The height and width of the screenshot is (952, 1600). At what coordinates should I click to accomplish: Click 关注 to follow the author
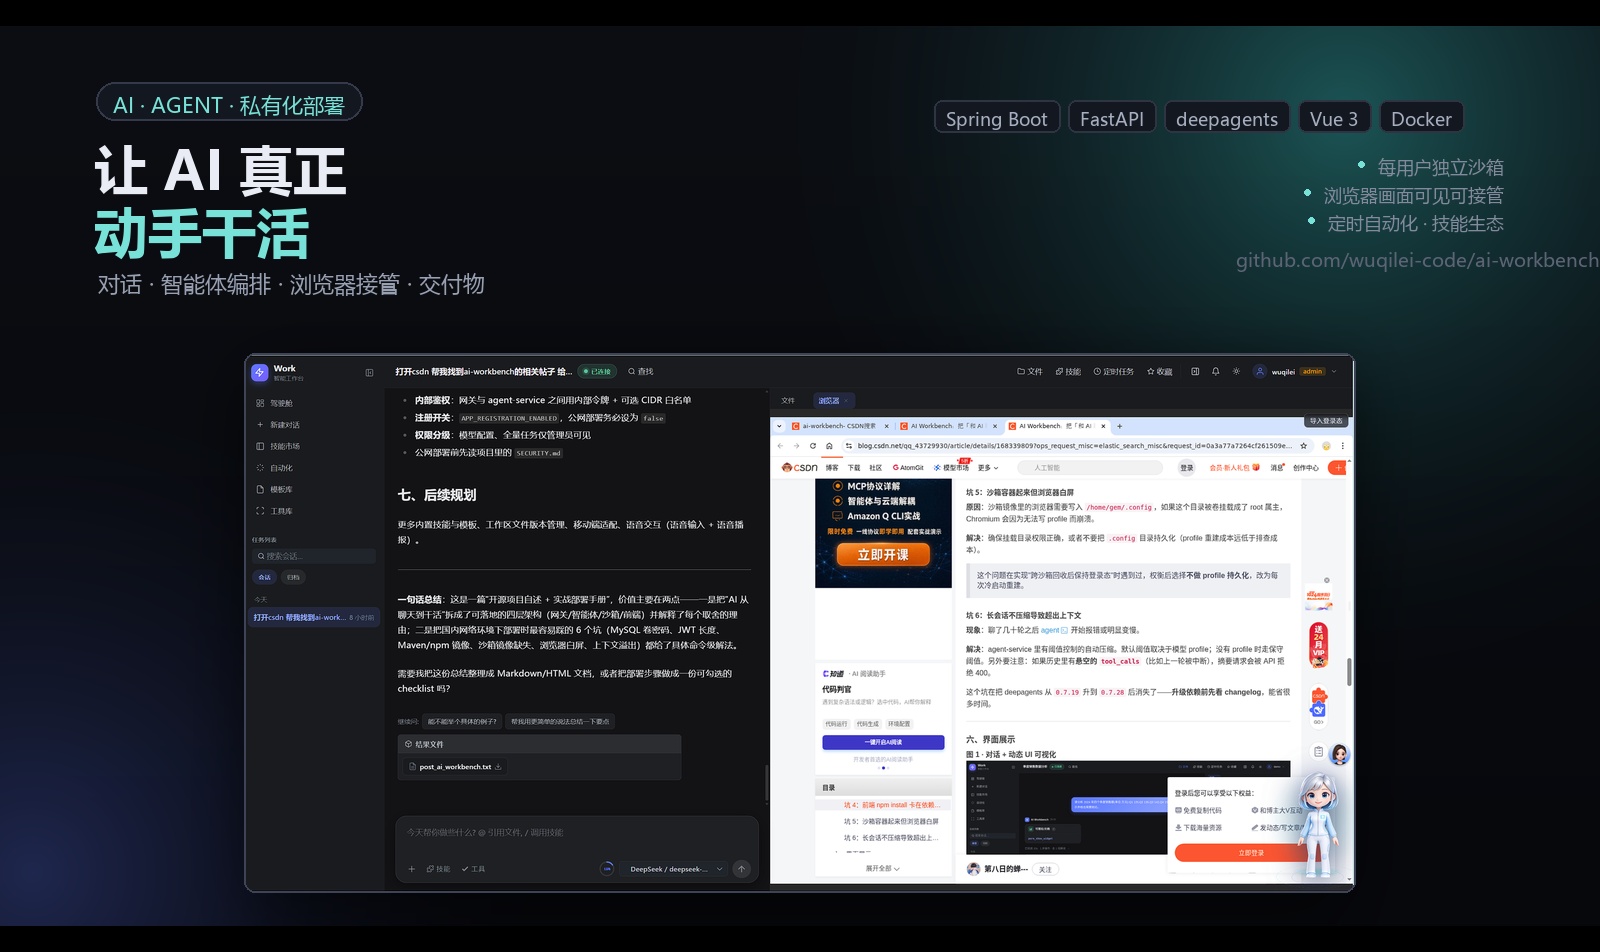click(x=1045, y=870)
